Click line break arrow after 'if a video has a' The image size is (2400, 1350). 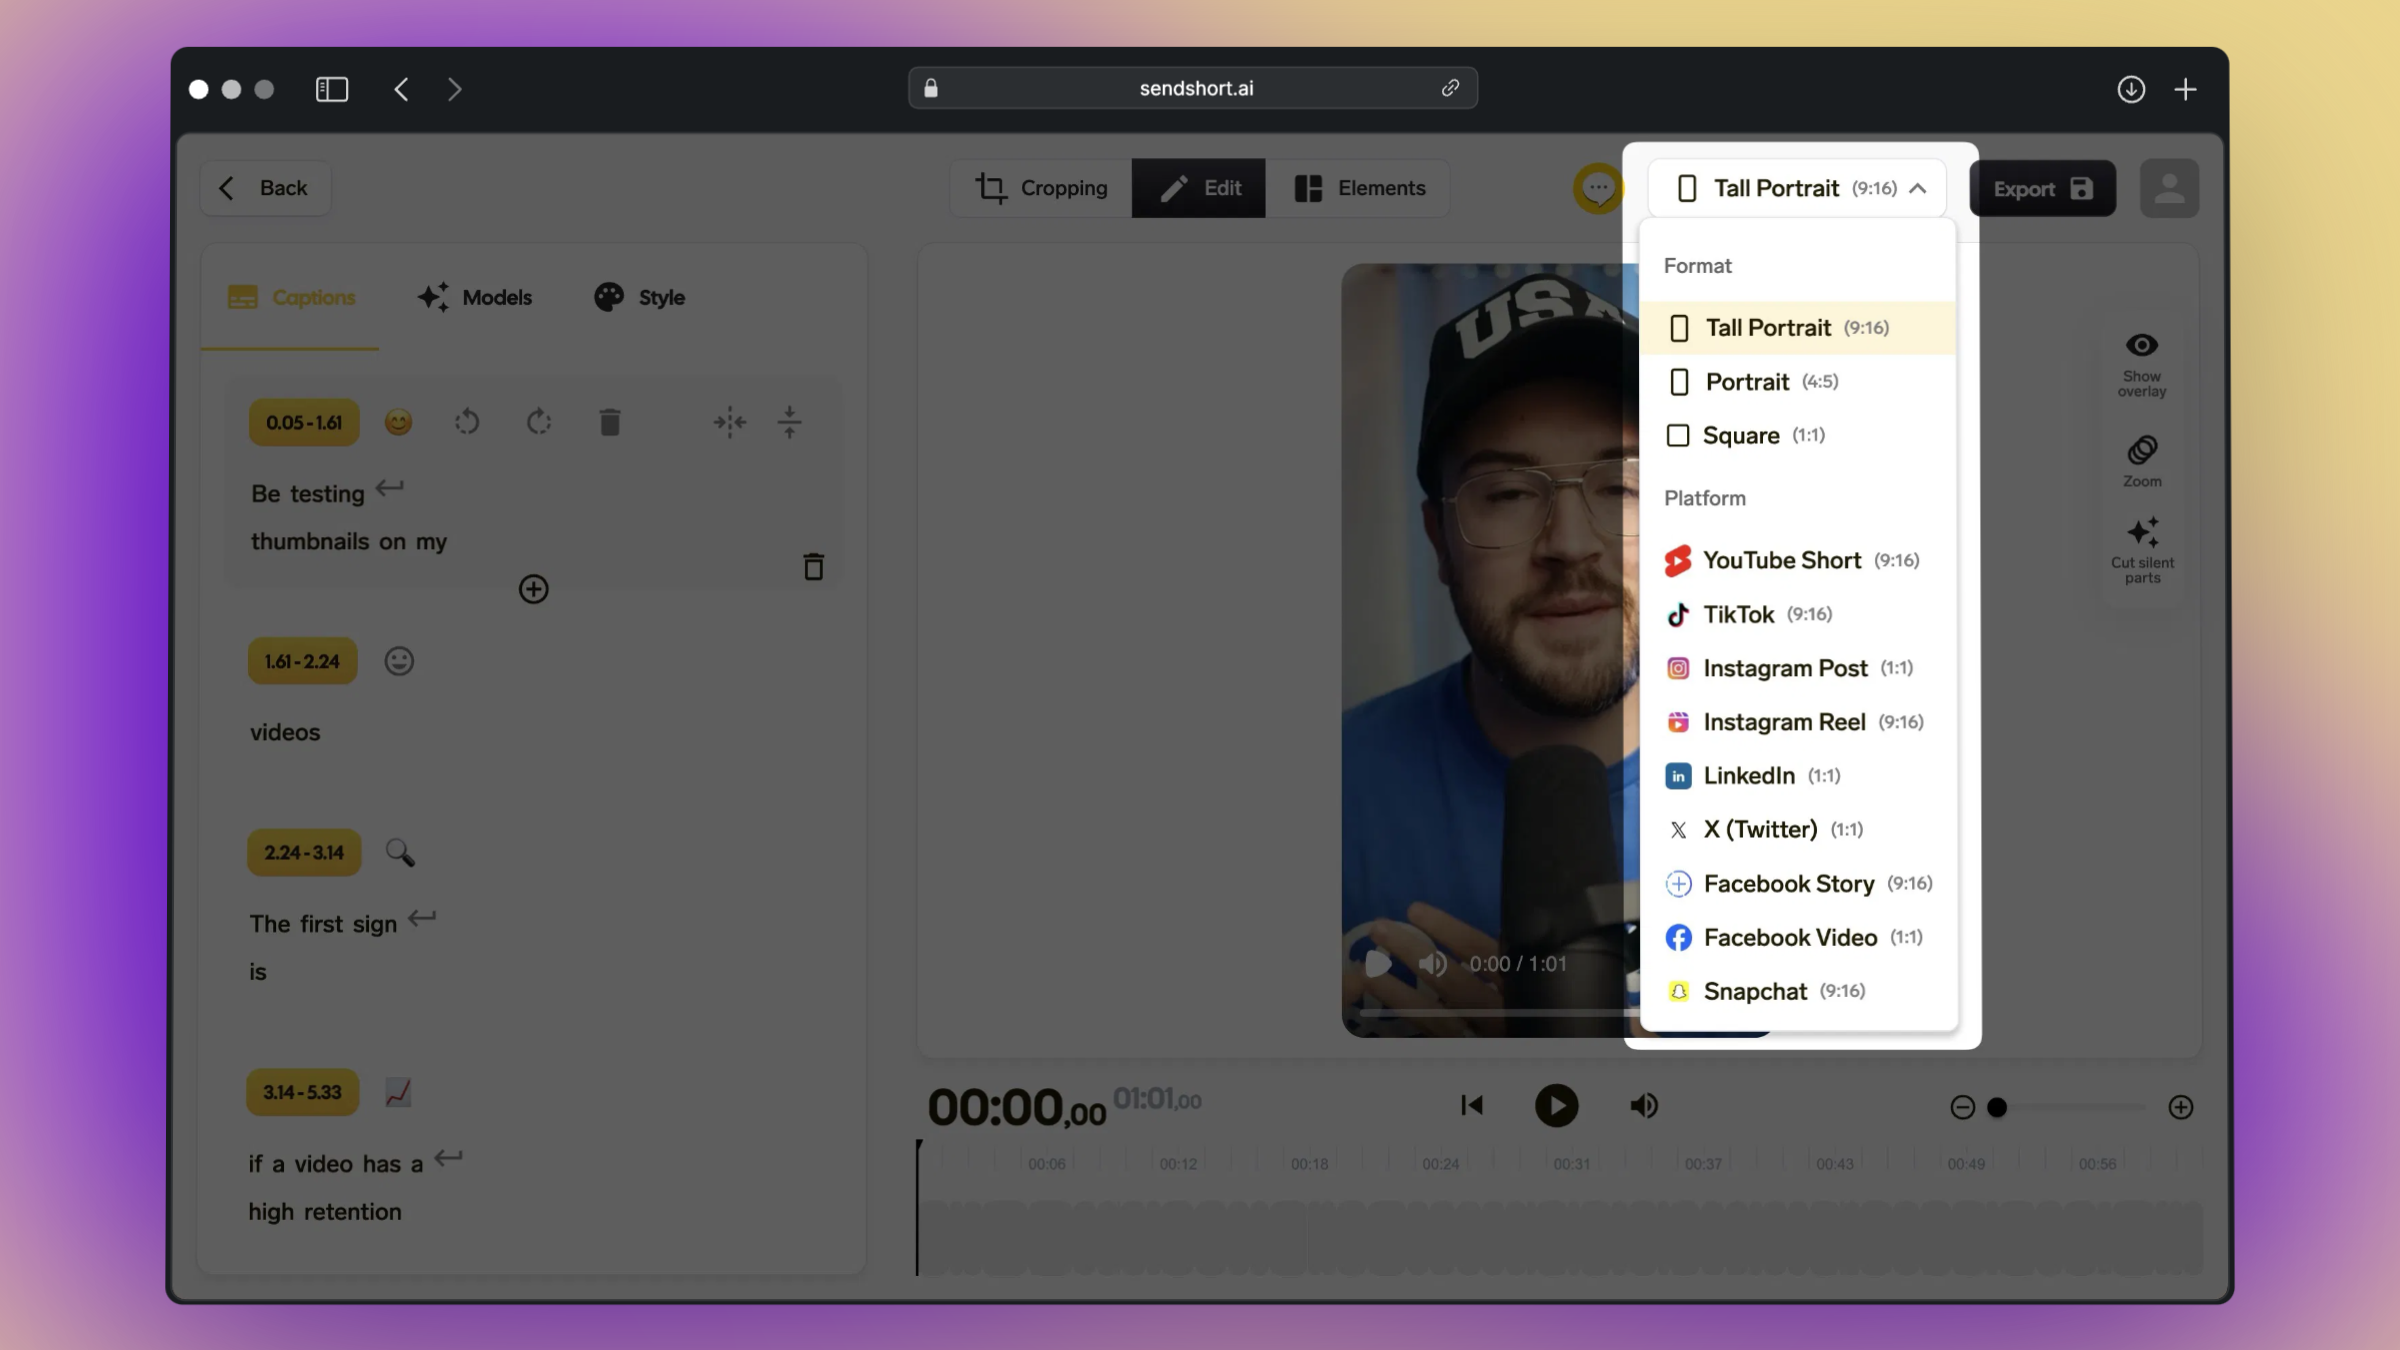coord(448,1158)
